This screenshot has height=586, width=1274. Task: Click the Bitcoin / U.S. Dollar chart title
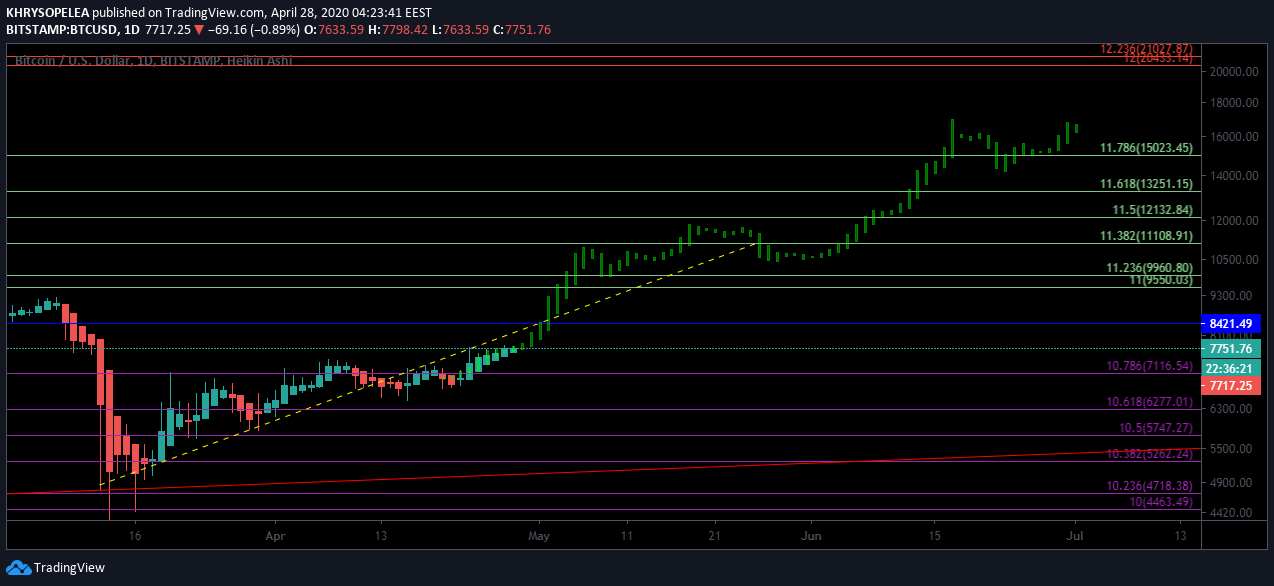coord(153,61)
